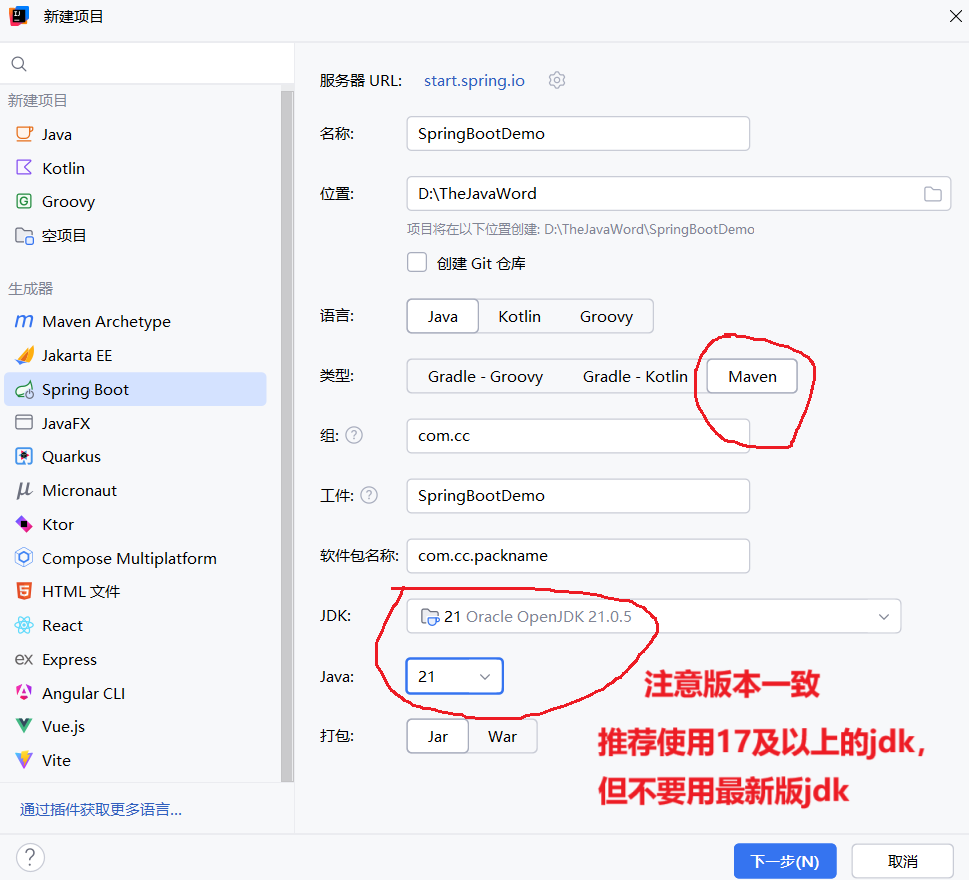Select Groovy as the language

point(606,316)
